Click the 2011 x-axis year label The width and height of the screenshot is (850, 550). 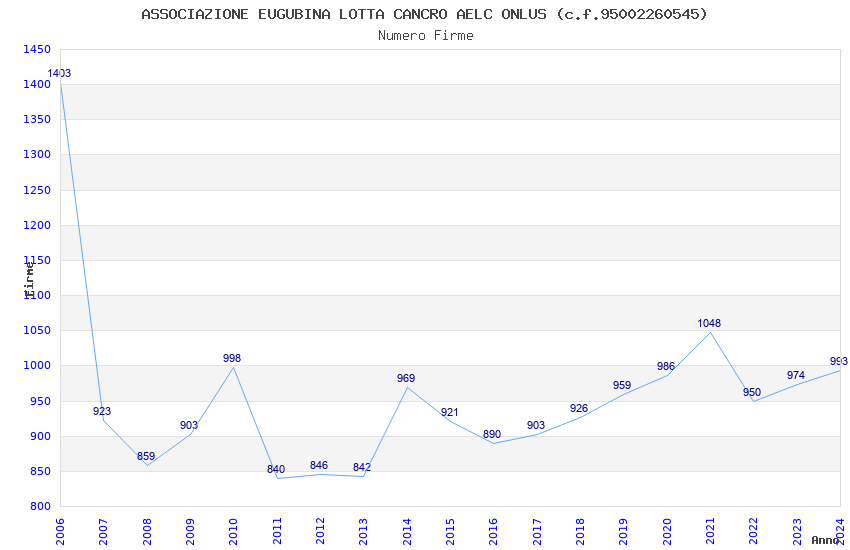(276, 532)
